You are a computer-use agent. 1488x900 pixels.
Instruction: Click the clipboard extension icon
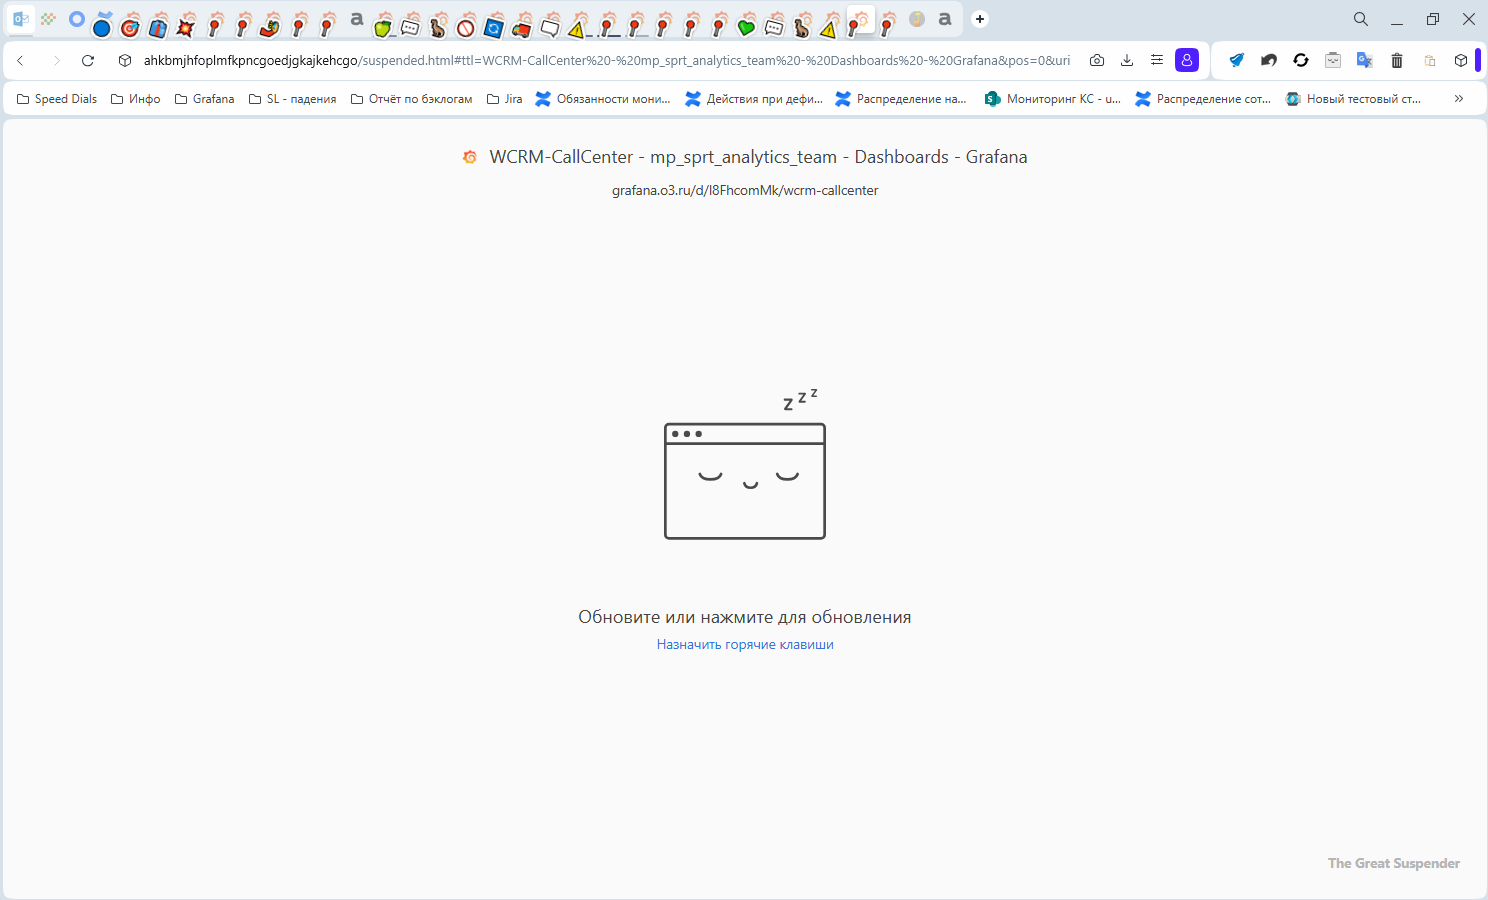pos(1430,60)
